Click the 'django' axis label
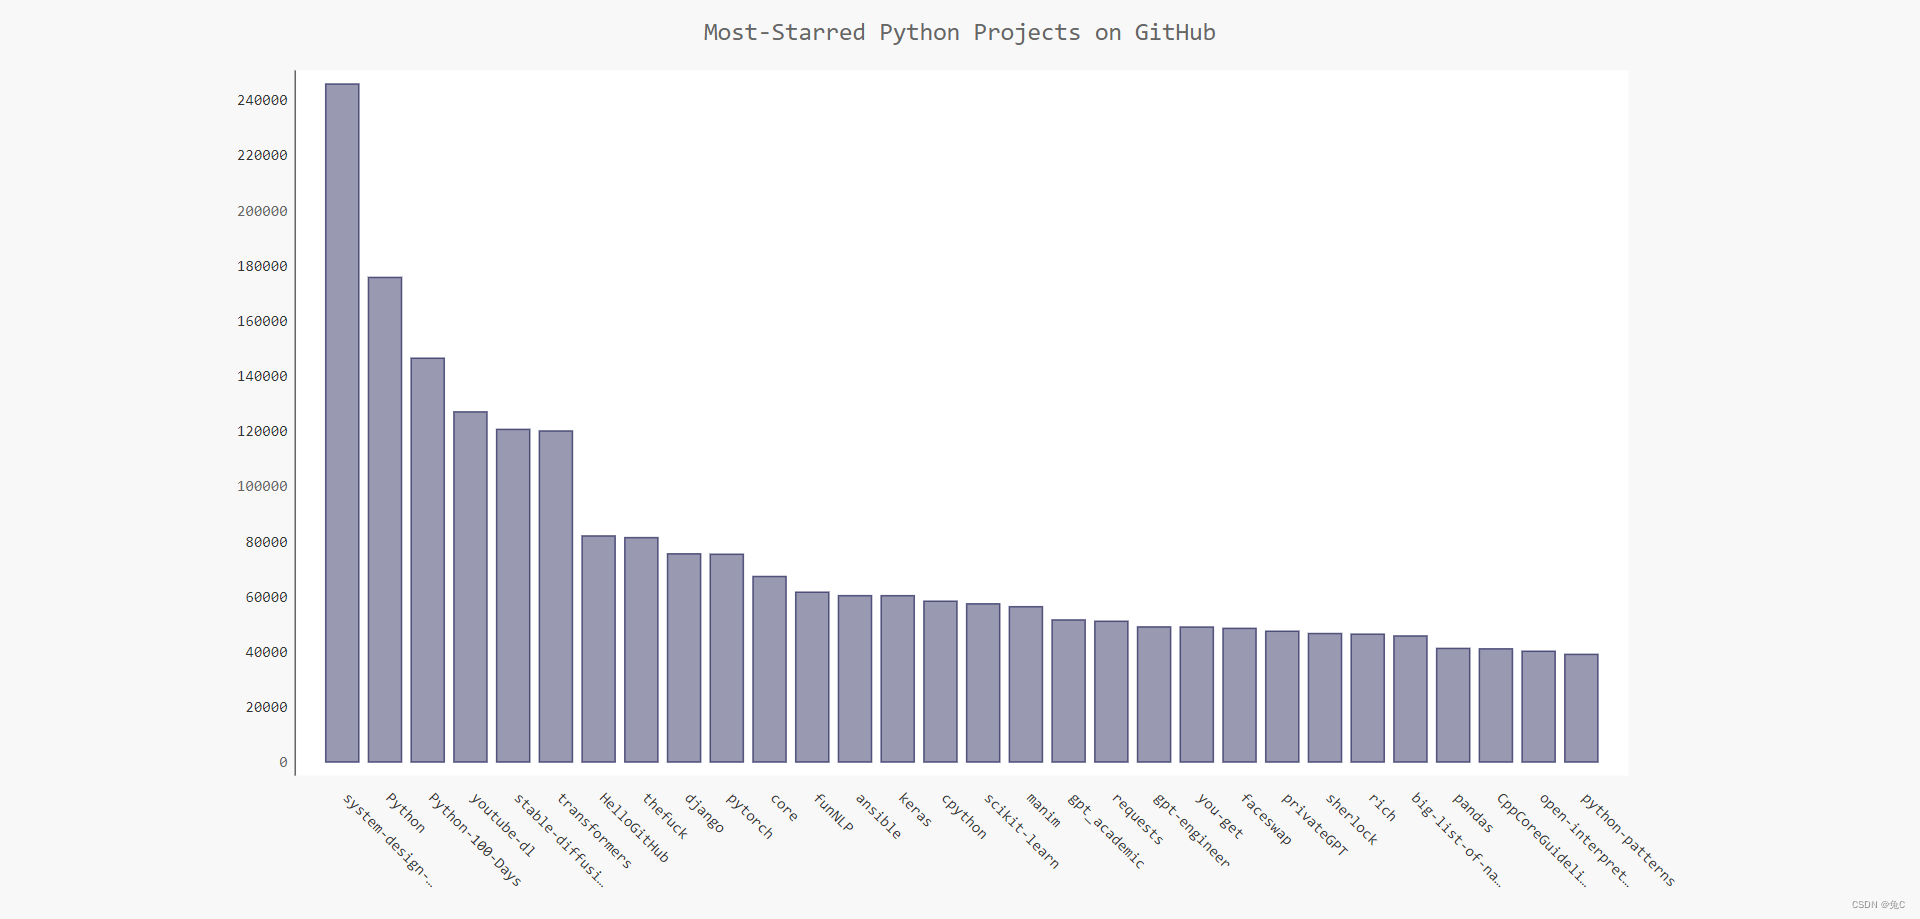This screenshot has width=1920, height=919. [x=704, y=813]
